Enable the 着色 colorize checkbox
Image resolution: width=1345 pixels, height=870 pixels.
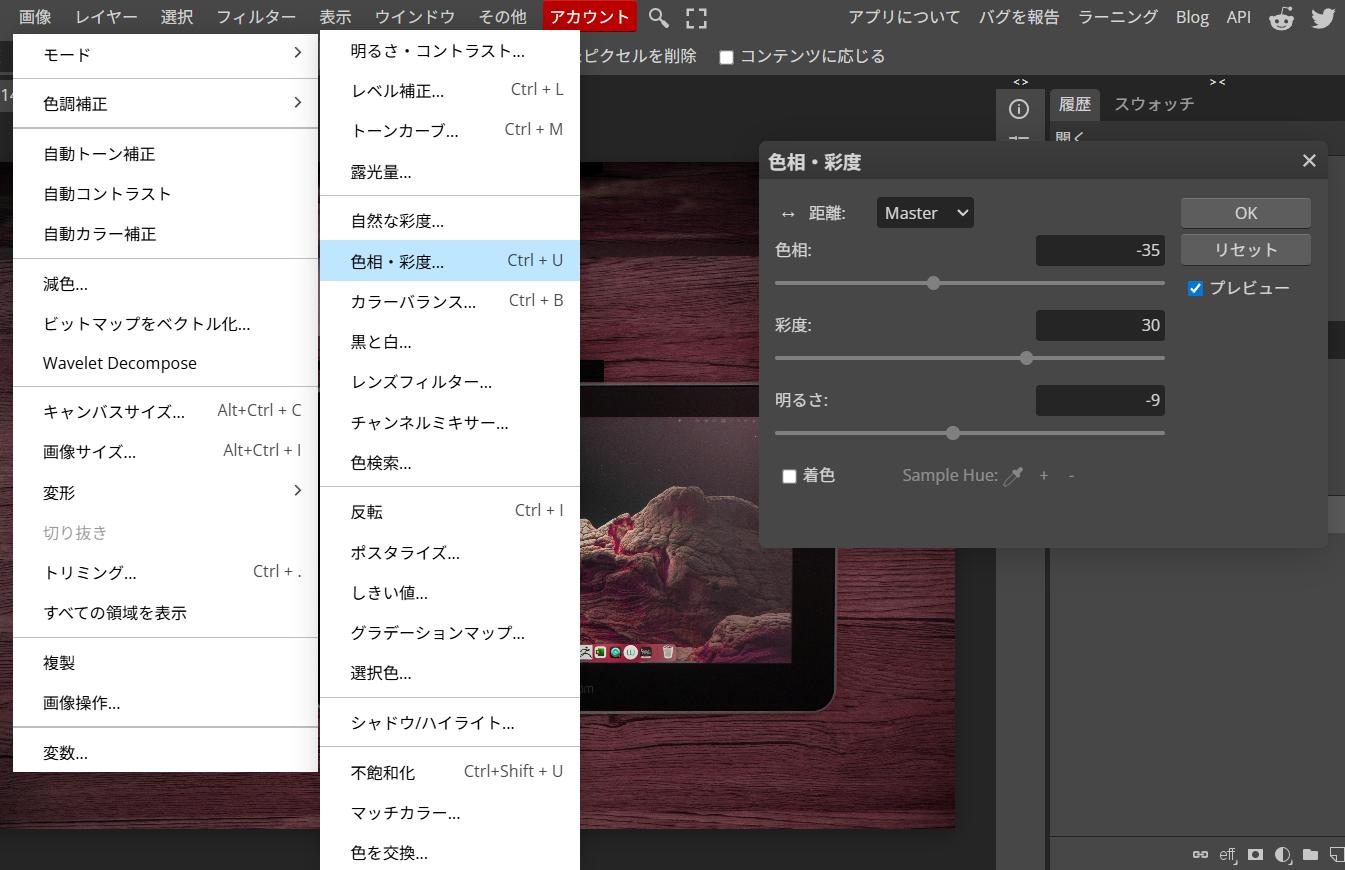point(789,476)
